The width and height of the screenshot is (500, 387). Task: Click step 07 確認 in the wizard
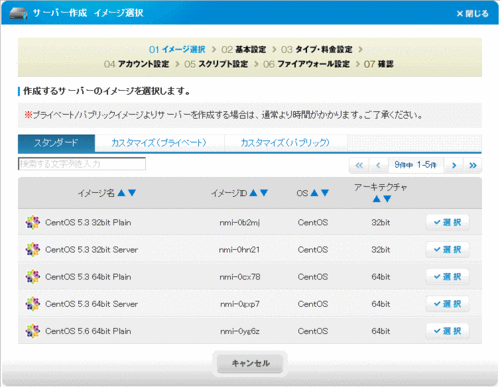click(x=379, y=64)
